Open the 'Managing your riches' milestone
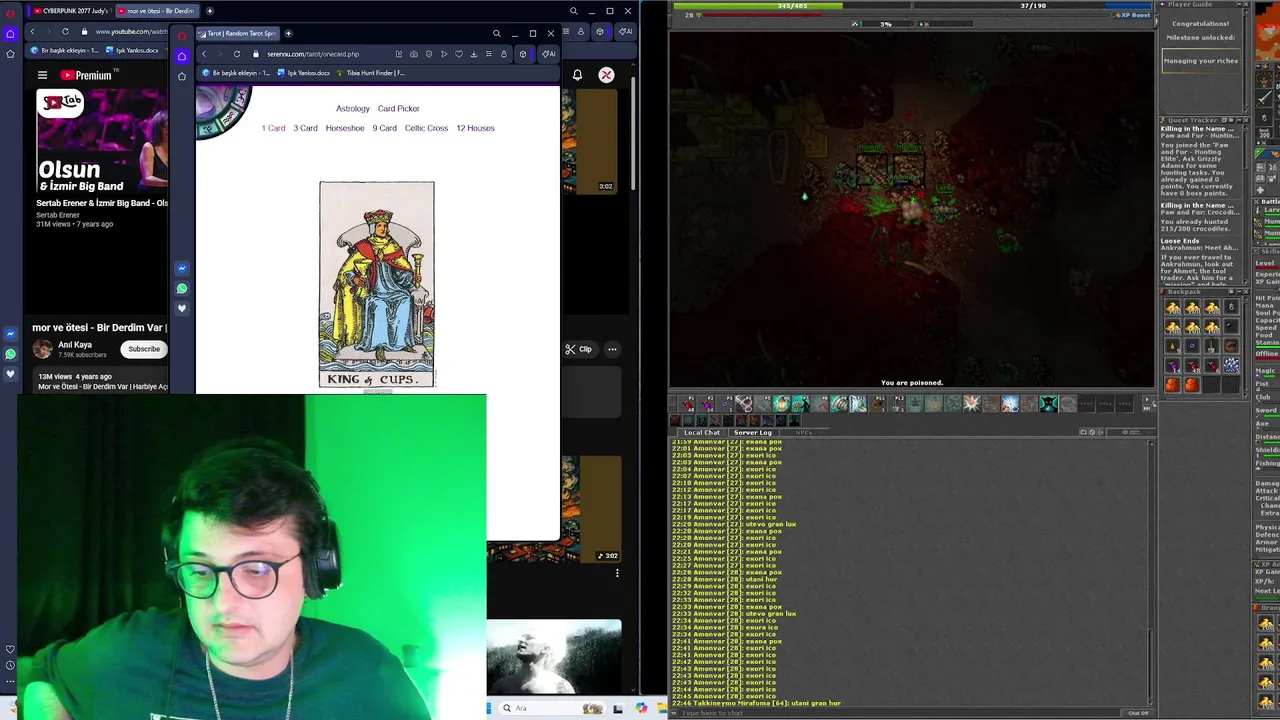The height and width of the screenshot is (720, 1280). 1201,61
